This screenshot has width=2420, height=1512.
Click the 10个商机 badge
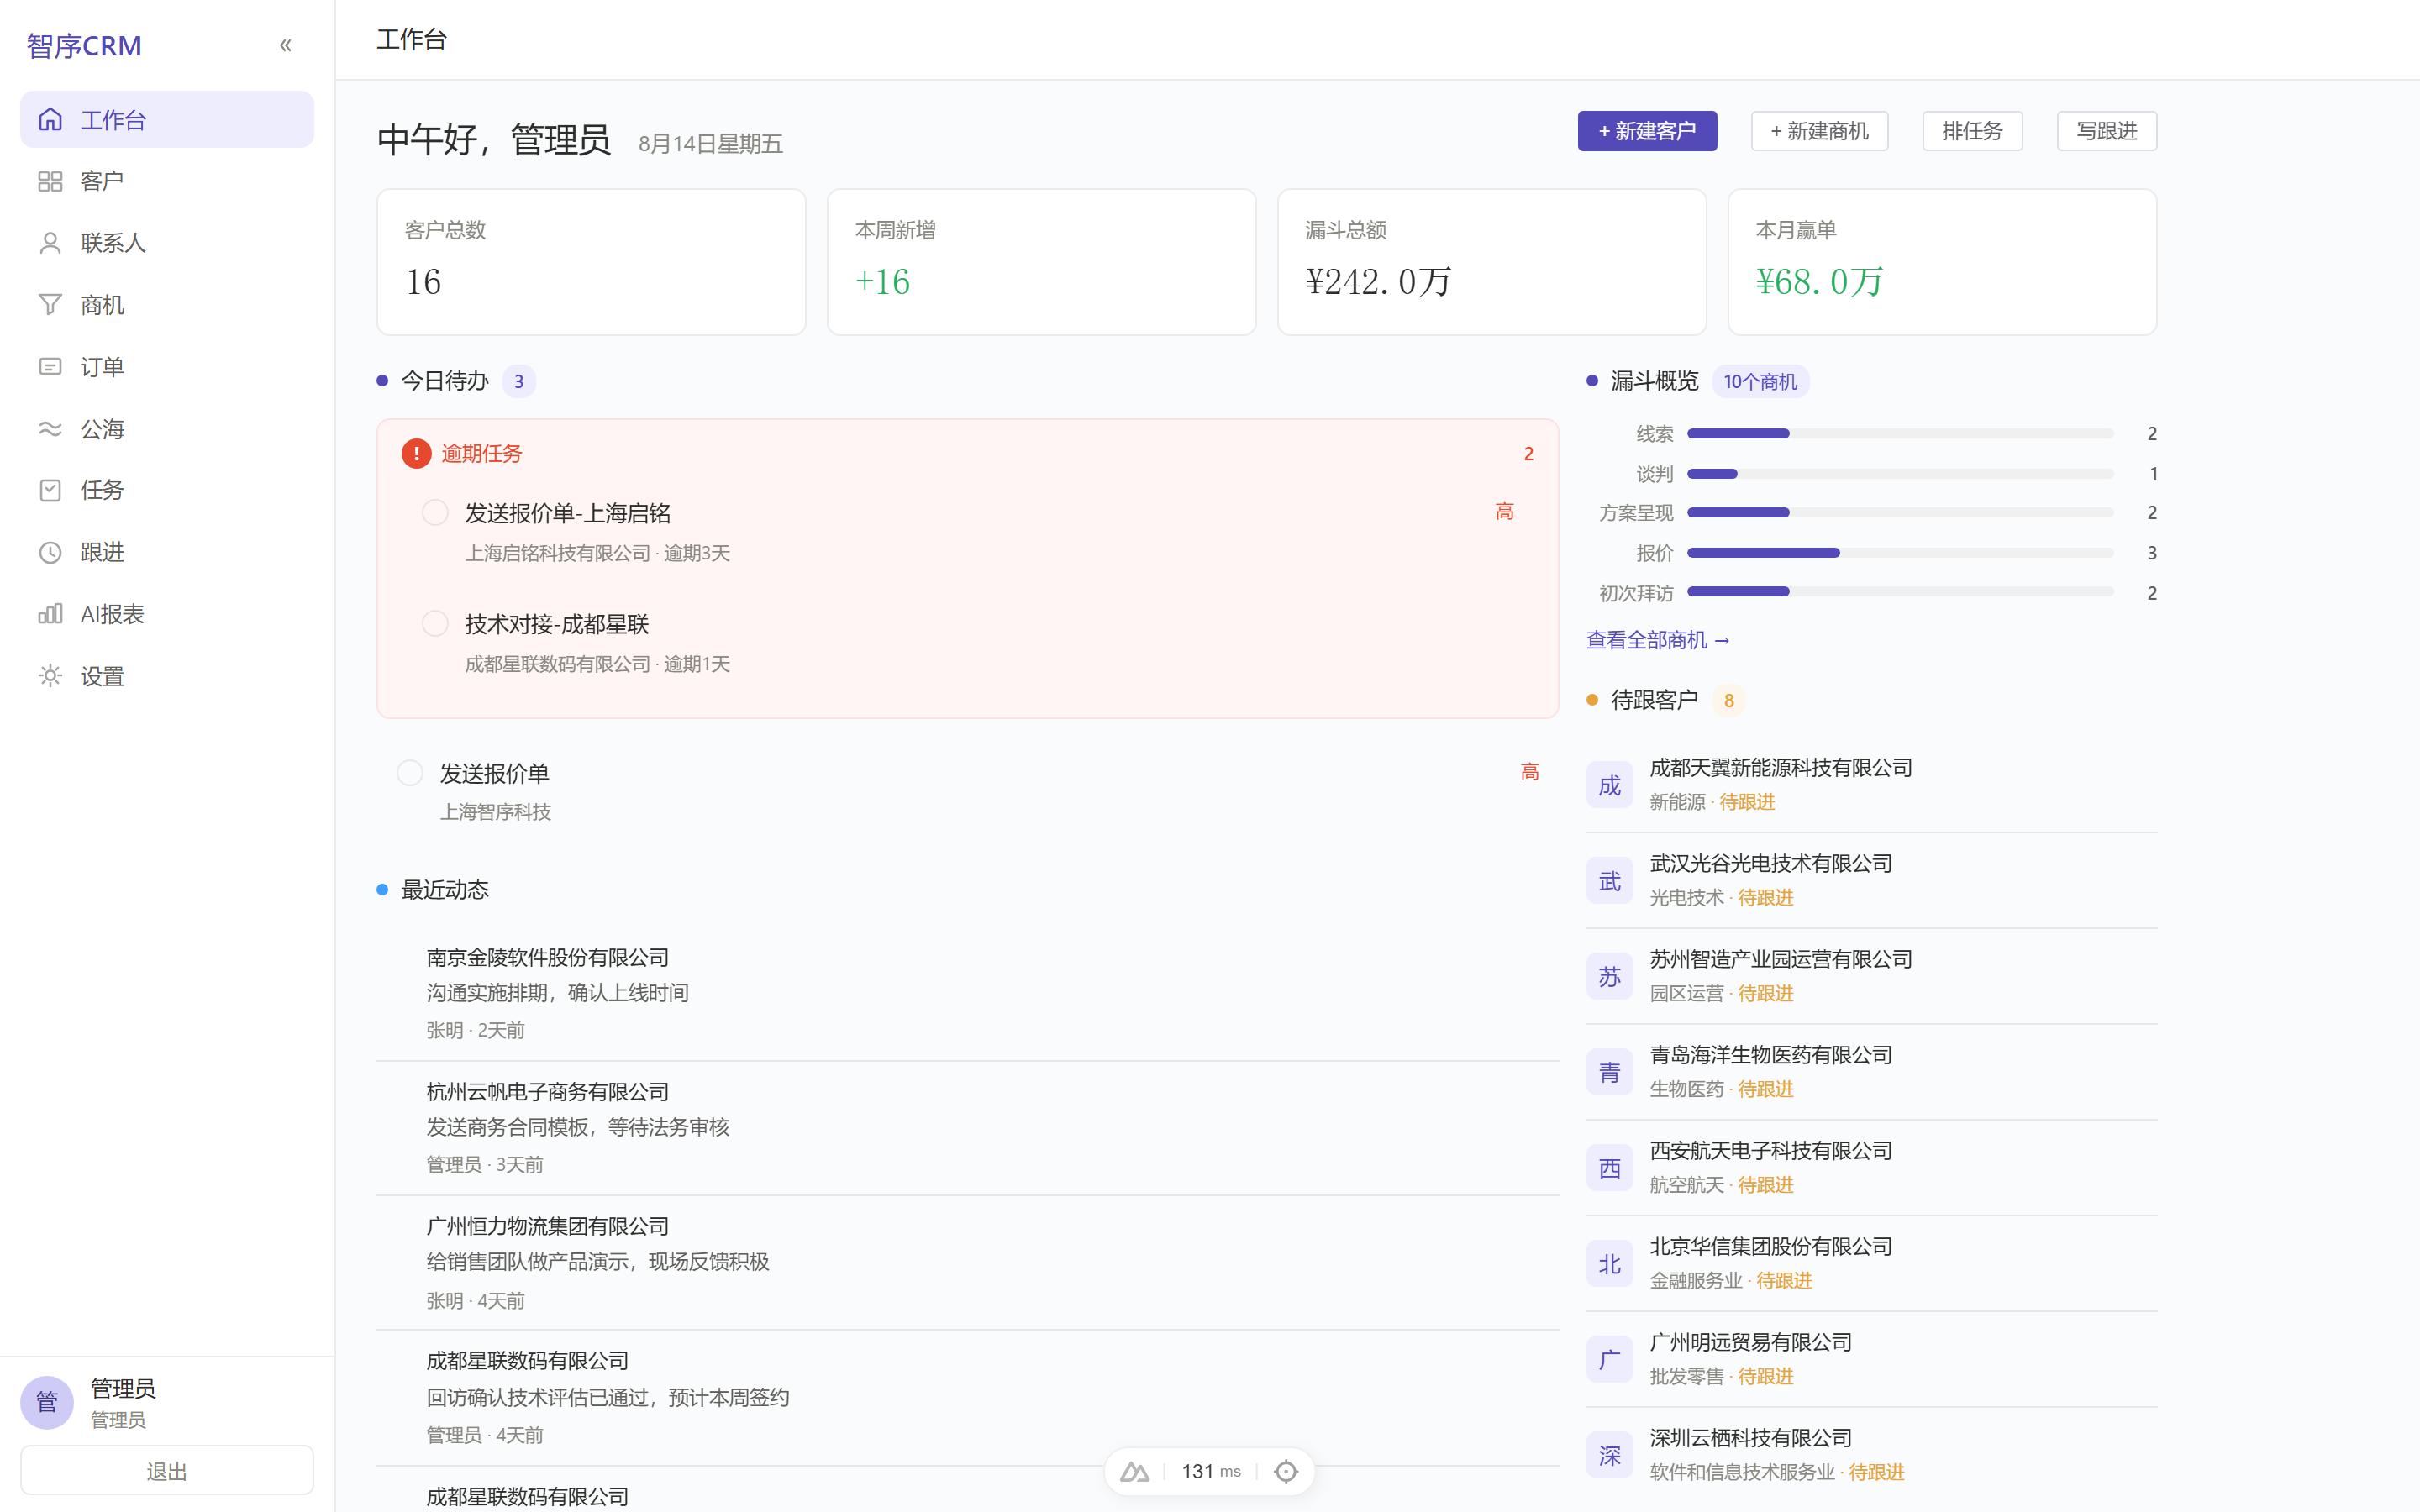click(x=1760, y=381)
